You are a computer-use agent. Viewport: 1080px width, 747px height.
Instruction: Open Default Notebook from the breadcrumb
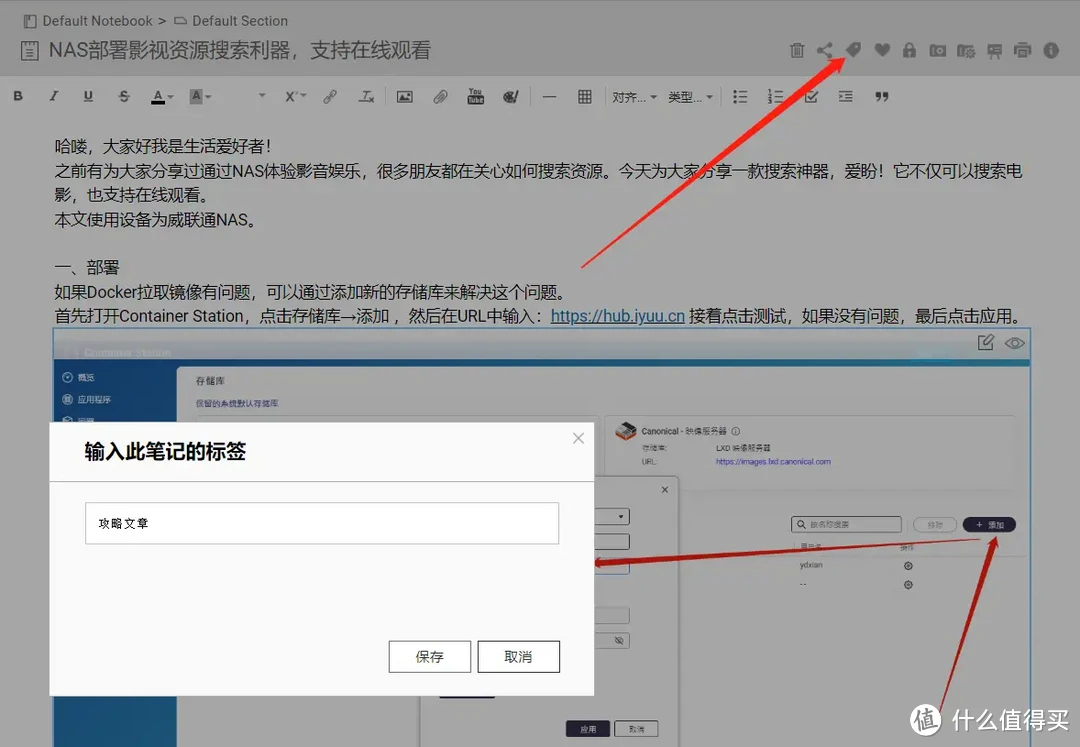(x=95, y=20)
